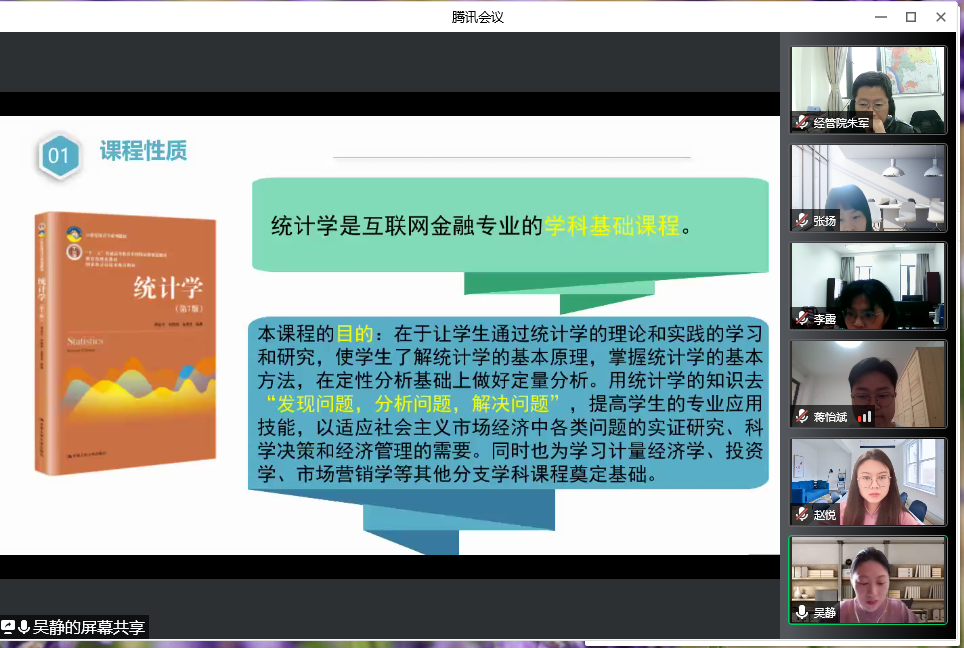
Task: Maximize the Tencent Meeting window
Action: tap(911, 16)
